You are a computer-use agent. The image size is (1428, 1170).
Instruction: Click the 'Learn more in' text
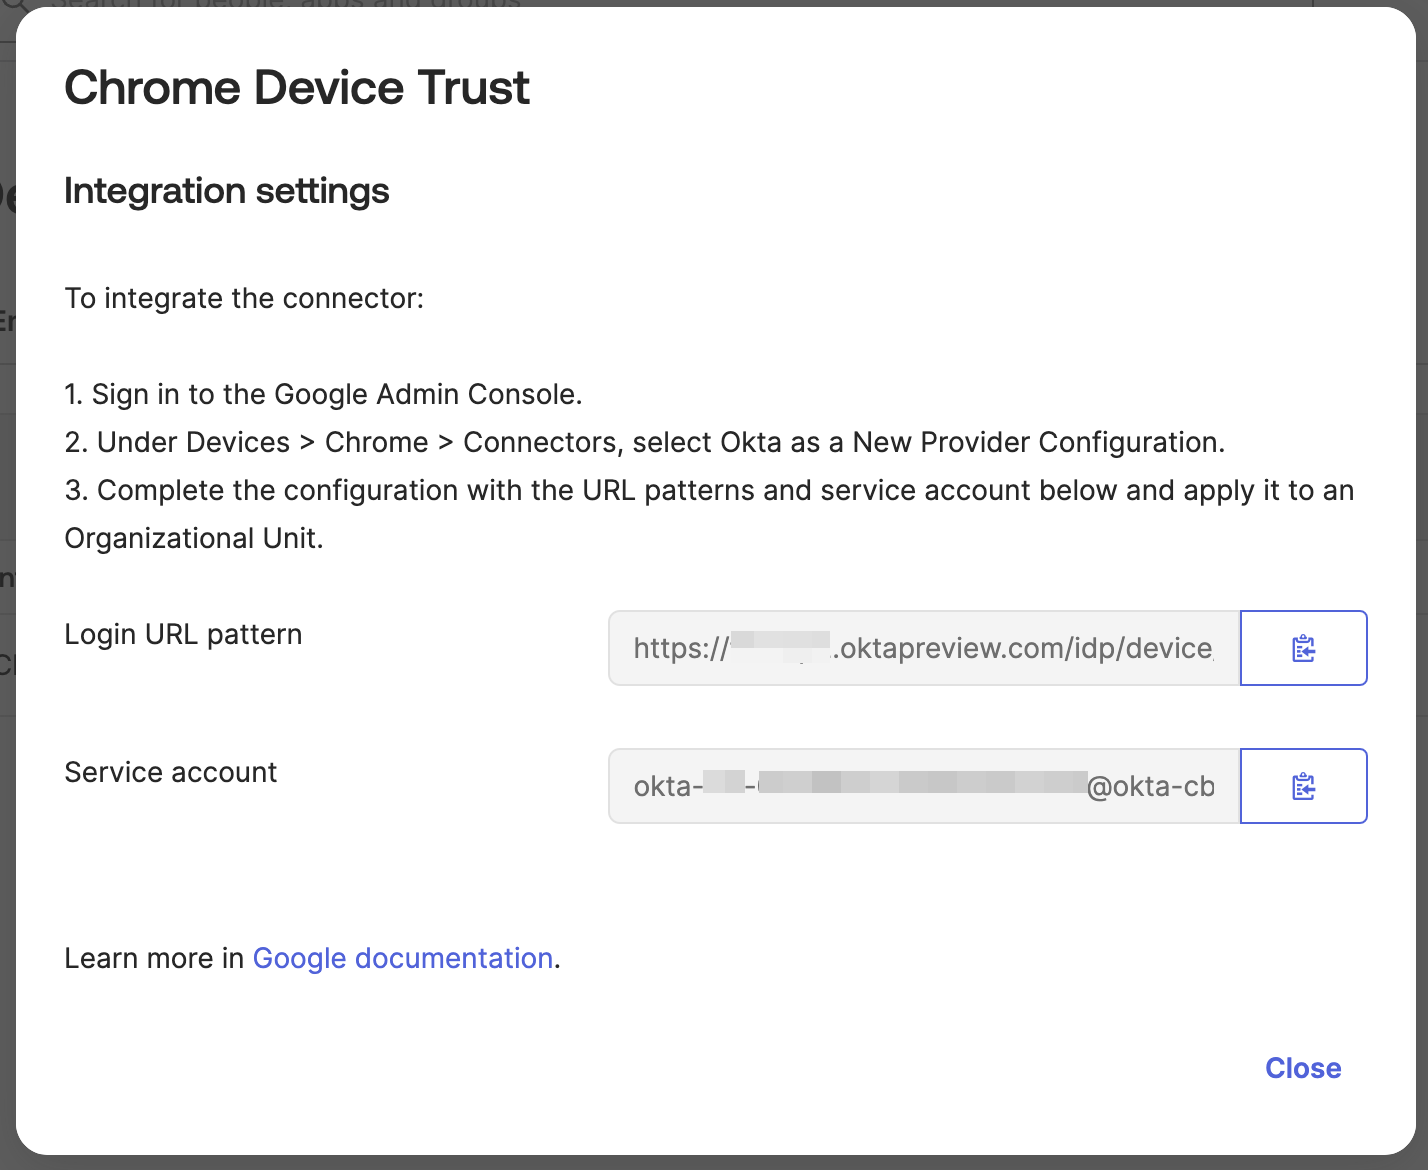click(x=154, y=958)
